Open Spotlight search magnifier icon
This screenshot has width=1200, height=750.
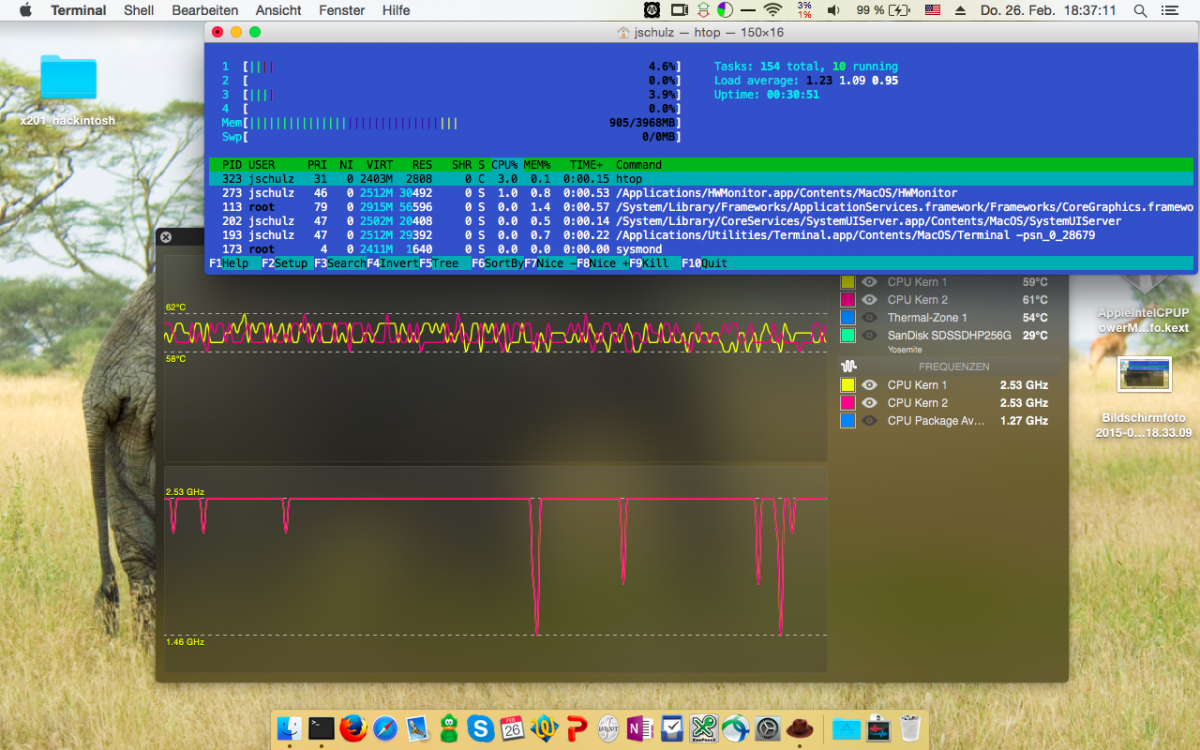click(x=1140, y=10)
